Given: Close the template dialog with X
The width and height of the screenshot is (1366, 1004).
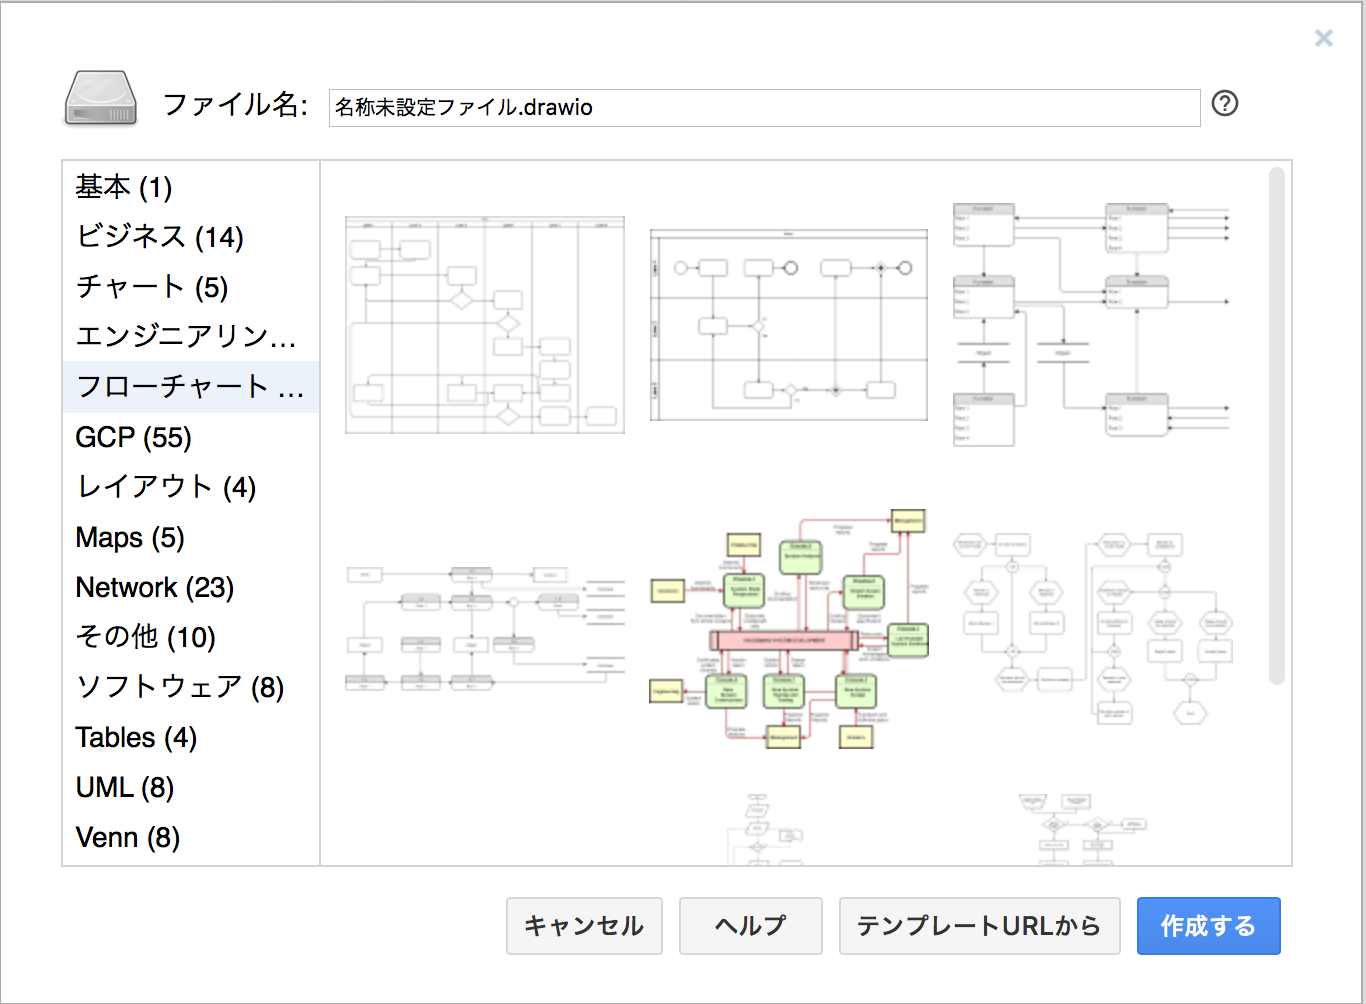Looking at the screenshot, I should (x=1323, y=38).
